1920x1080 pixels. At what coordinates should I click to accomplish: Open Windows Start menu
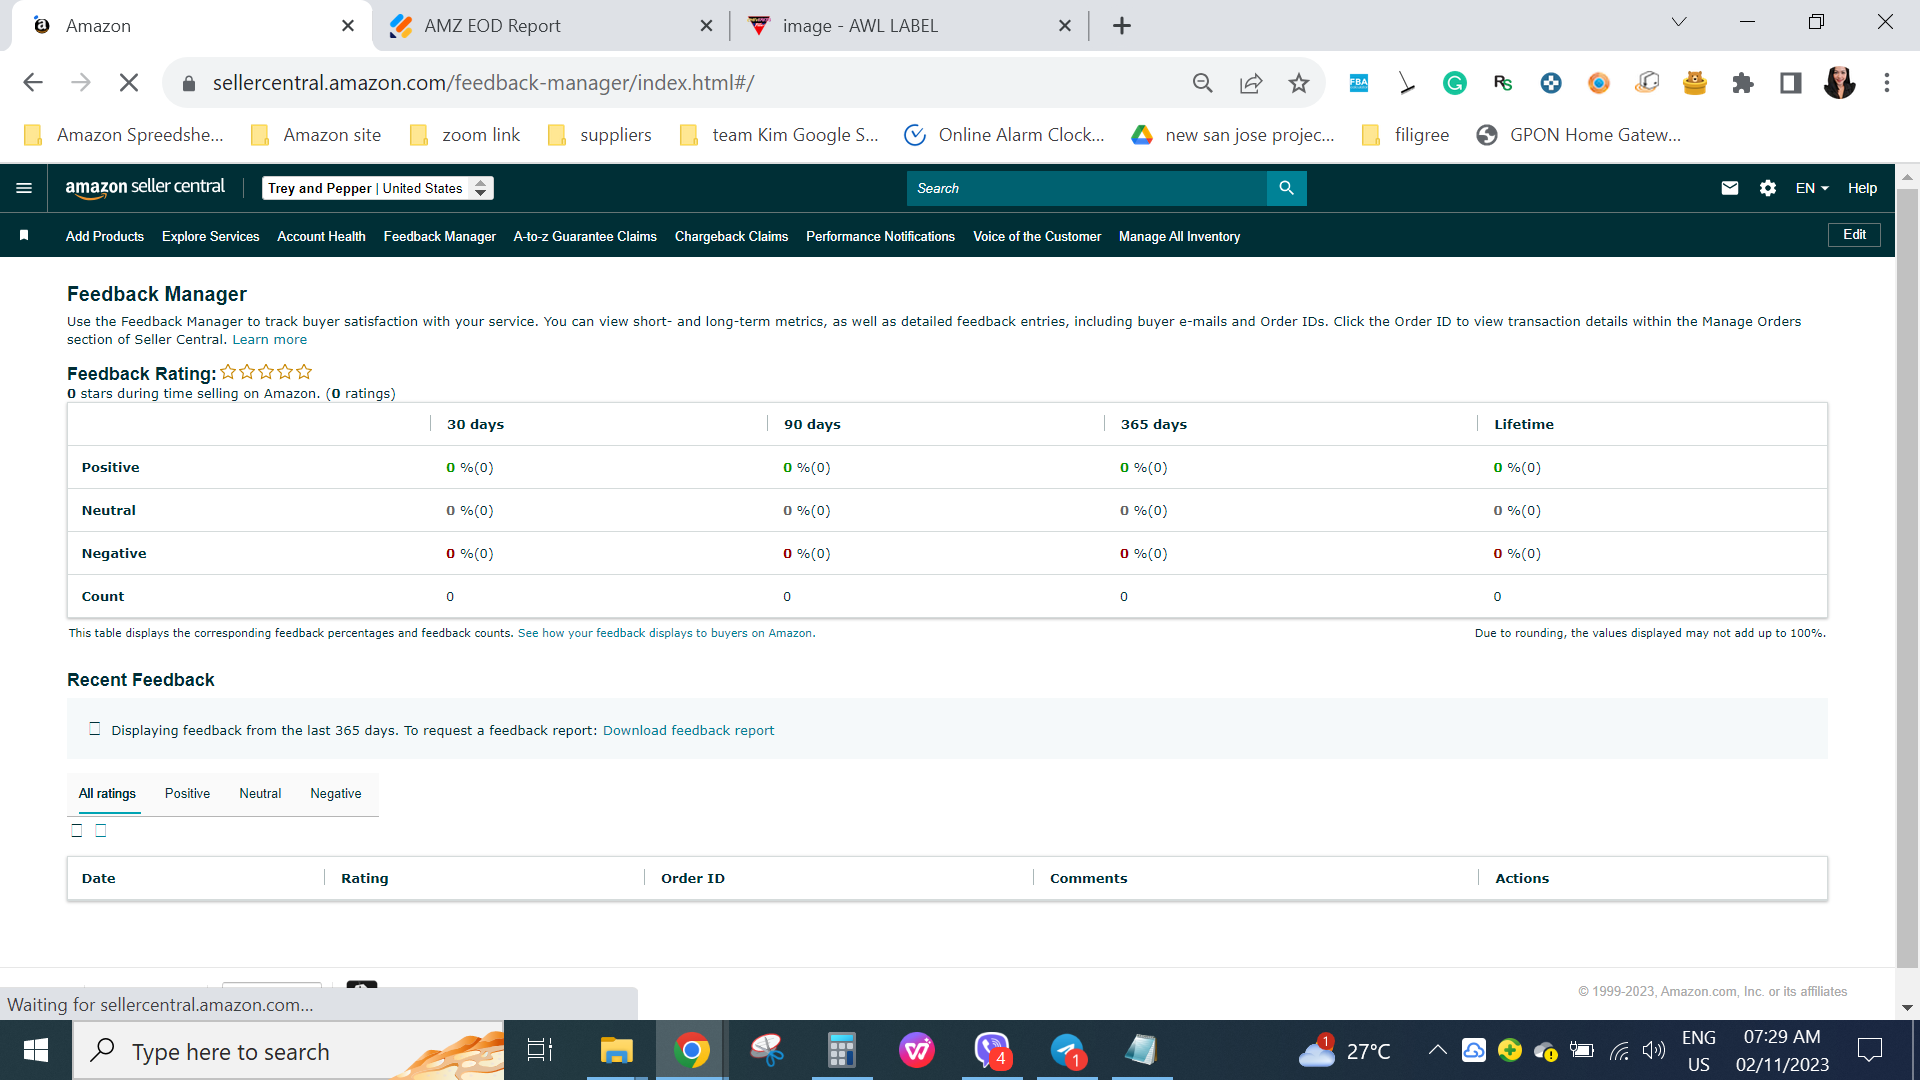coord(36,1051)
